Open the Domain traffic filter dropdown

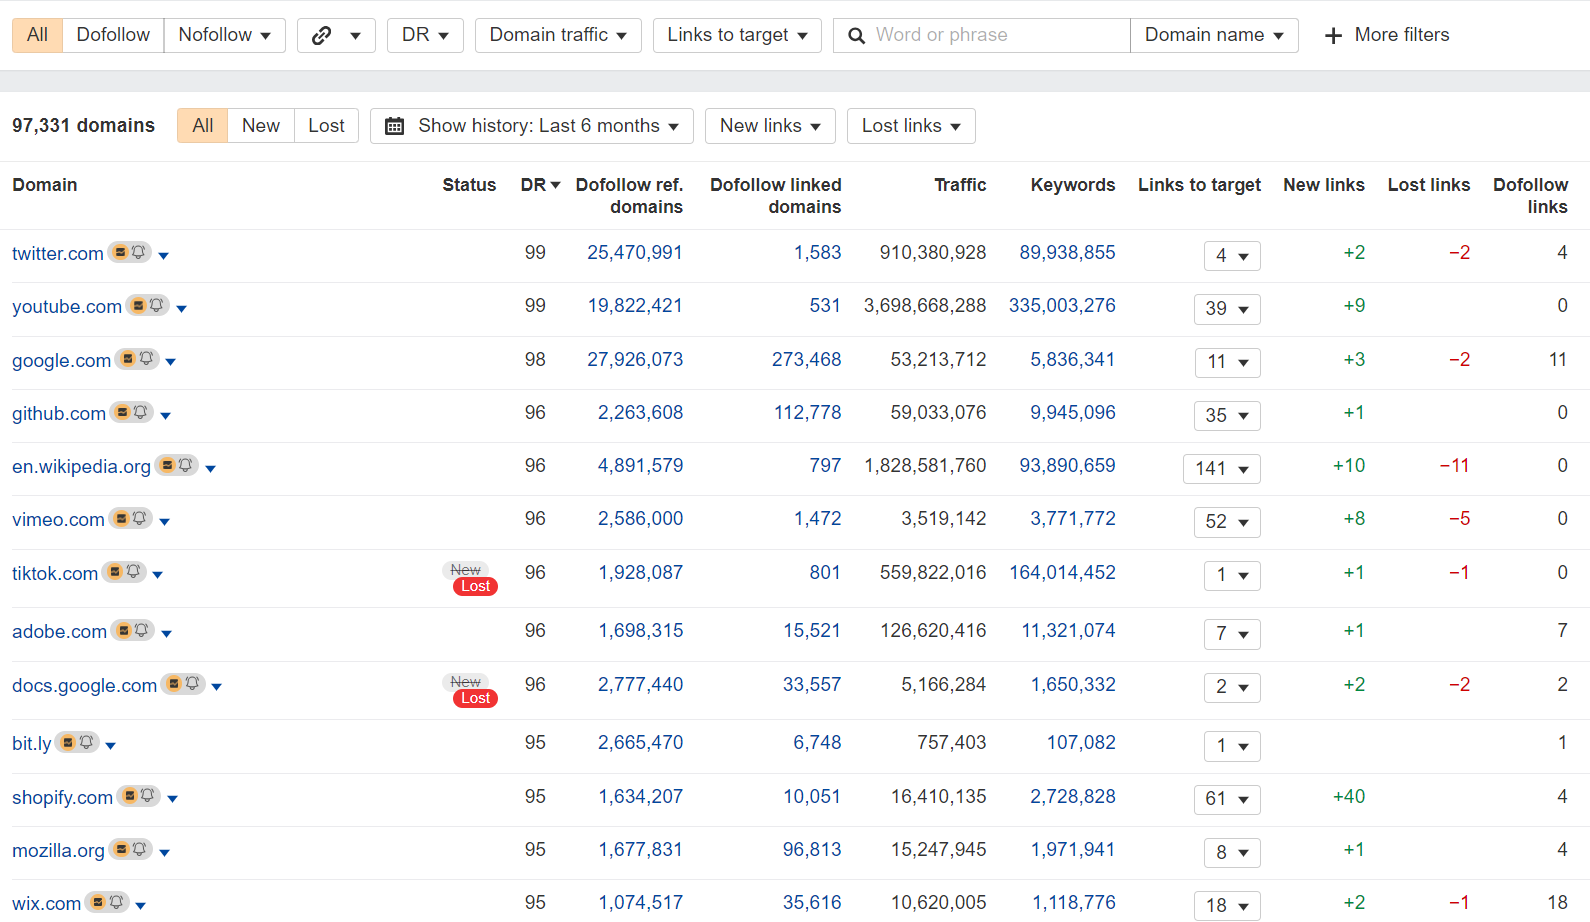click(558, 35)
